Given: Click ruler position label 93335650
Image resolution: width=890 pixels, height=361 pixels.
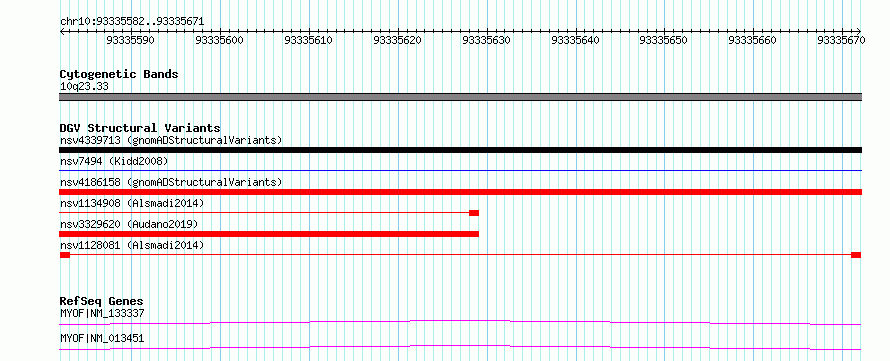Looking at the screenshot, I should (664, 40).
